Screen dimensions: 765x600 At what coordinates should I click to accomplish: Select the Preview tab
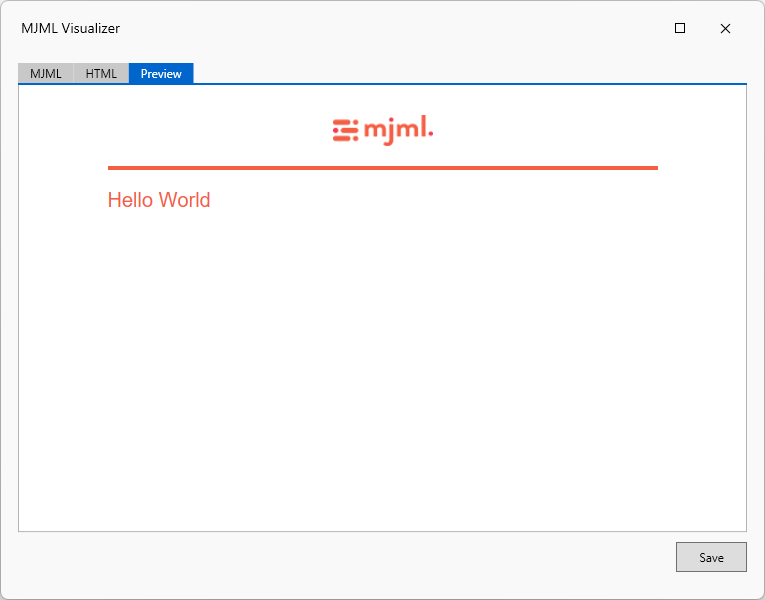(x=161, y=74)
